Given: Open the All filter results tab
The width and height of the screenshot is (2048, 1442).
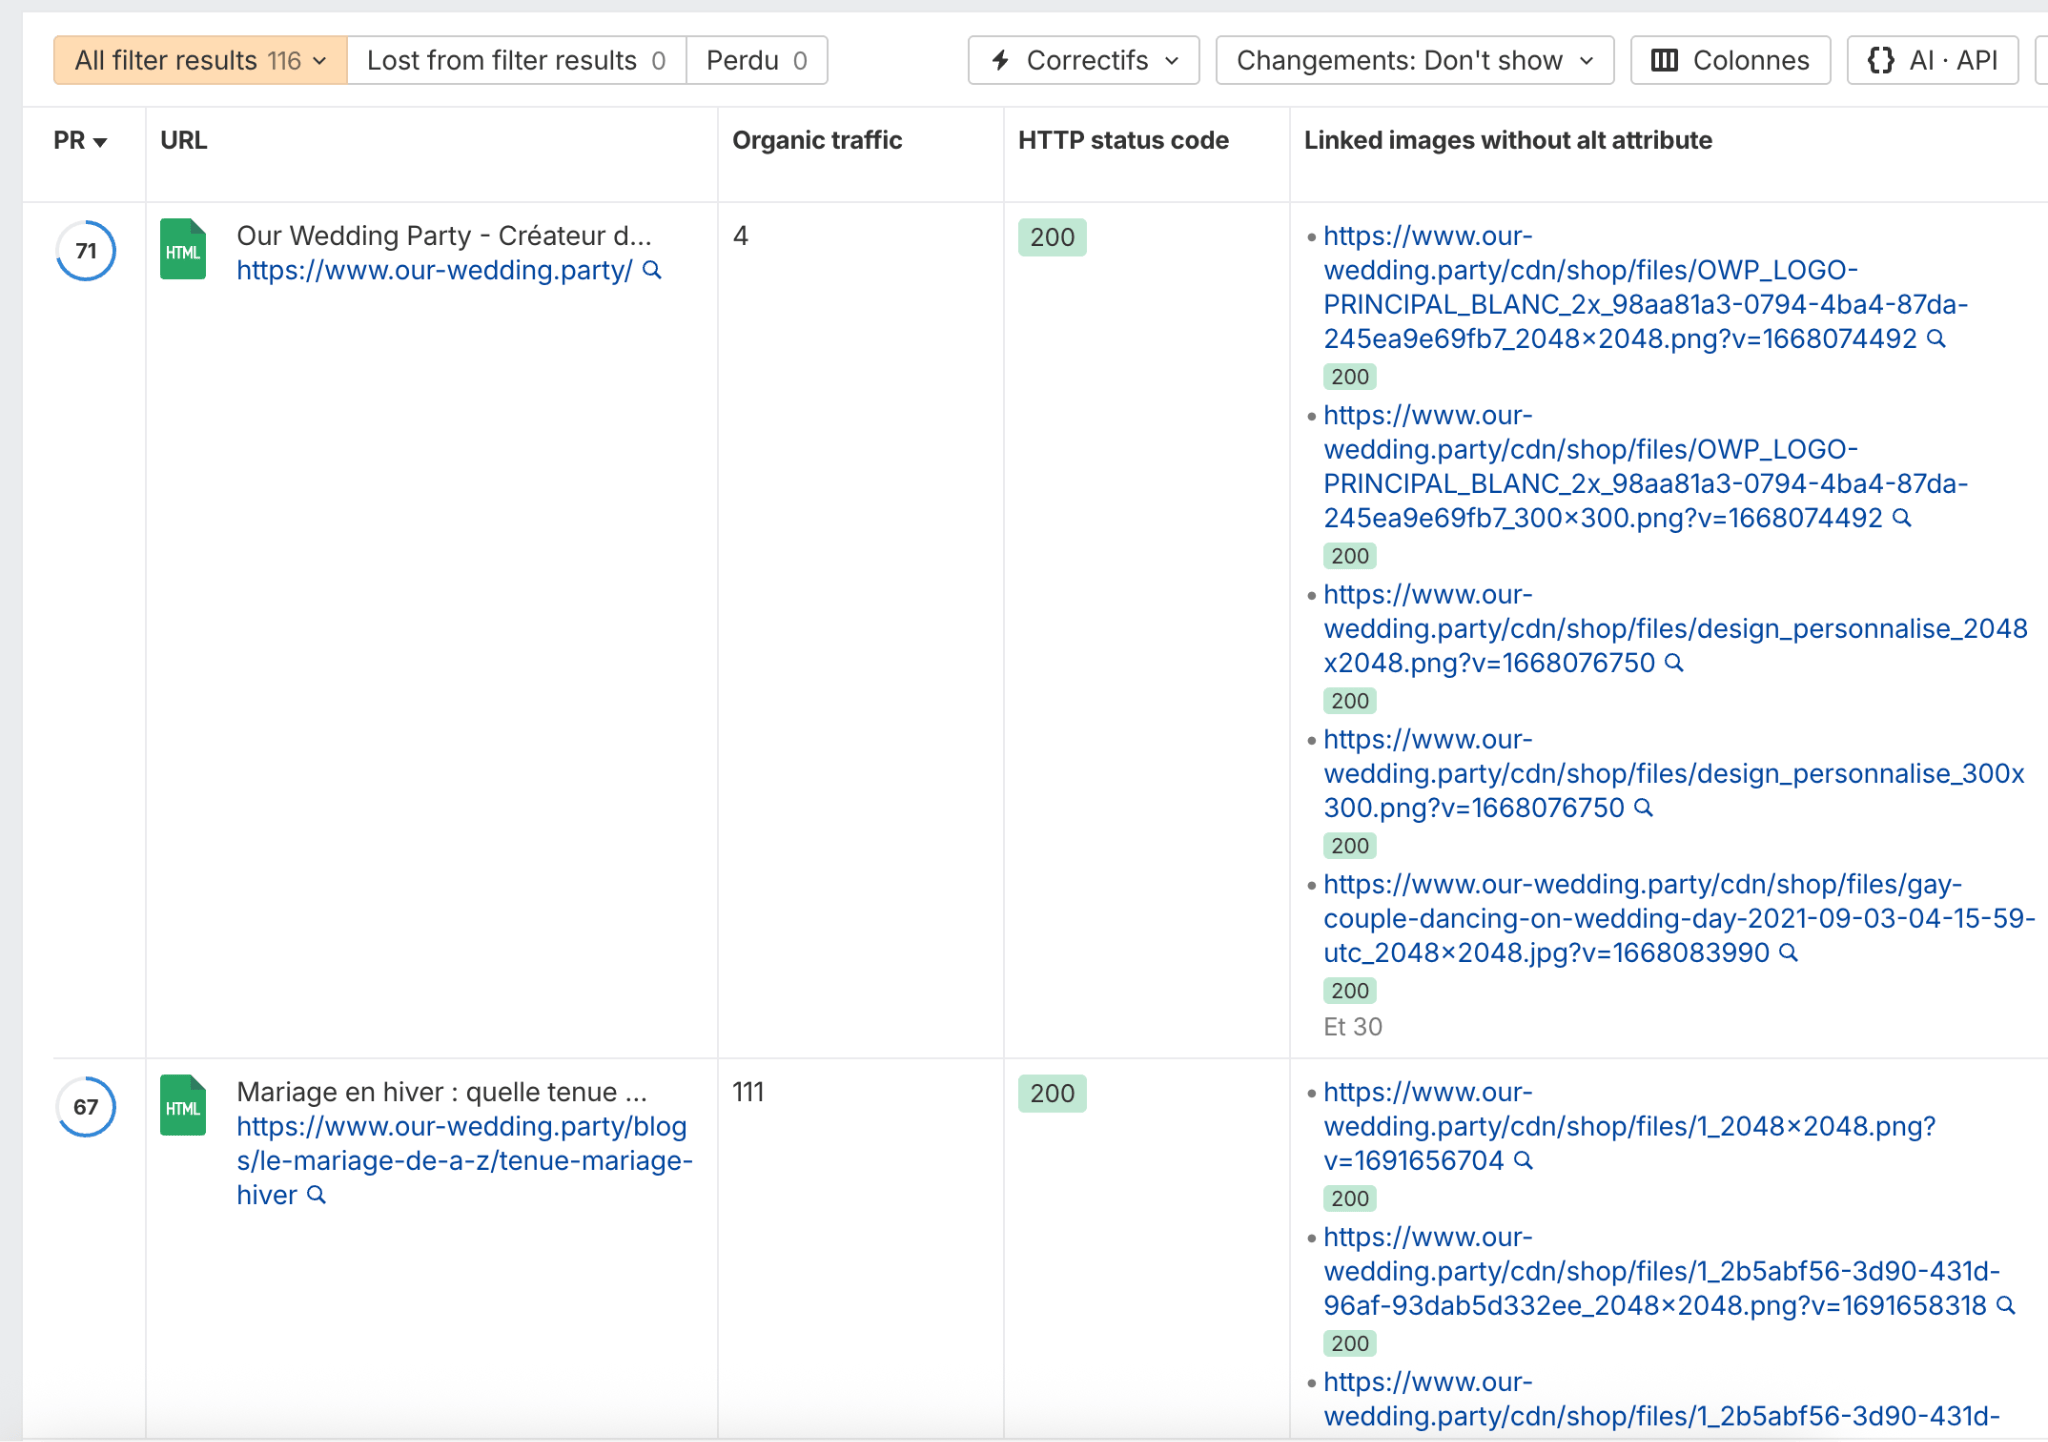Looking at the screenshot, I should 200,60.
